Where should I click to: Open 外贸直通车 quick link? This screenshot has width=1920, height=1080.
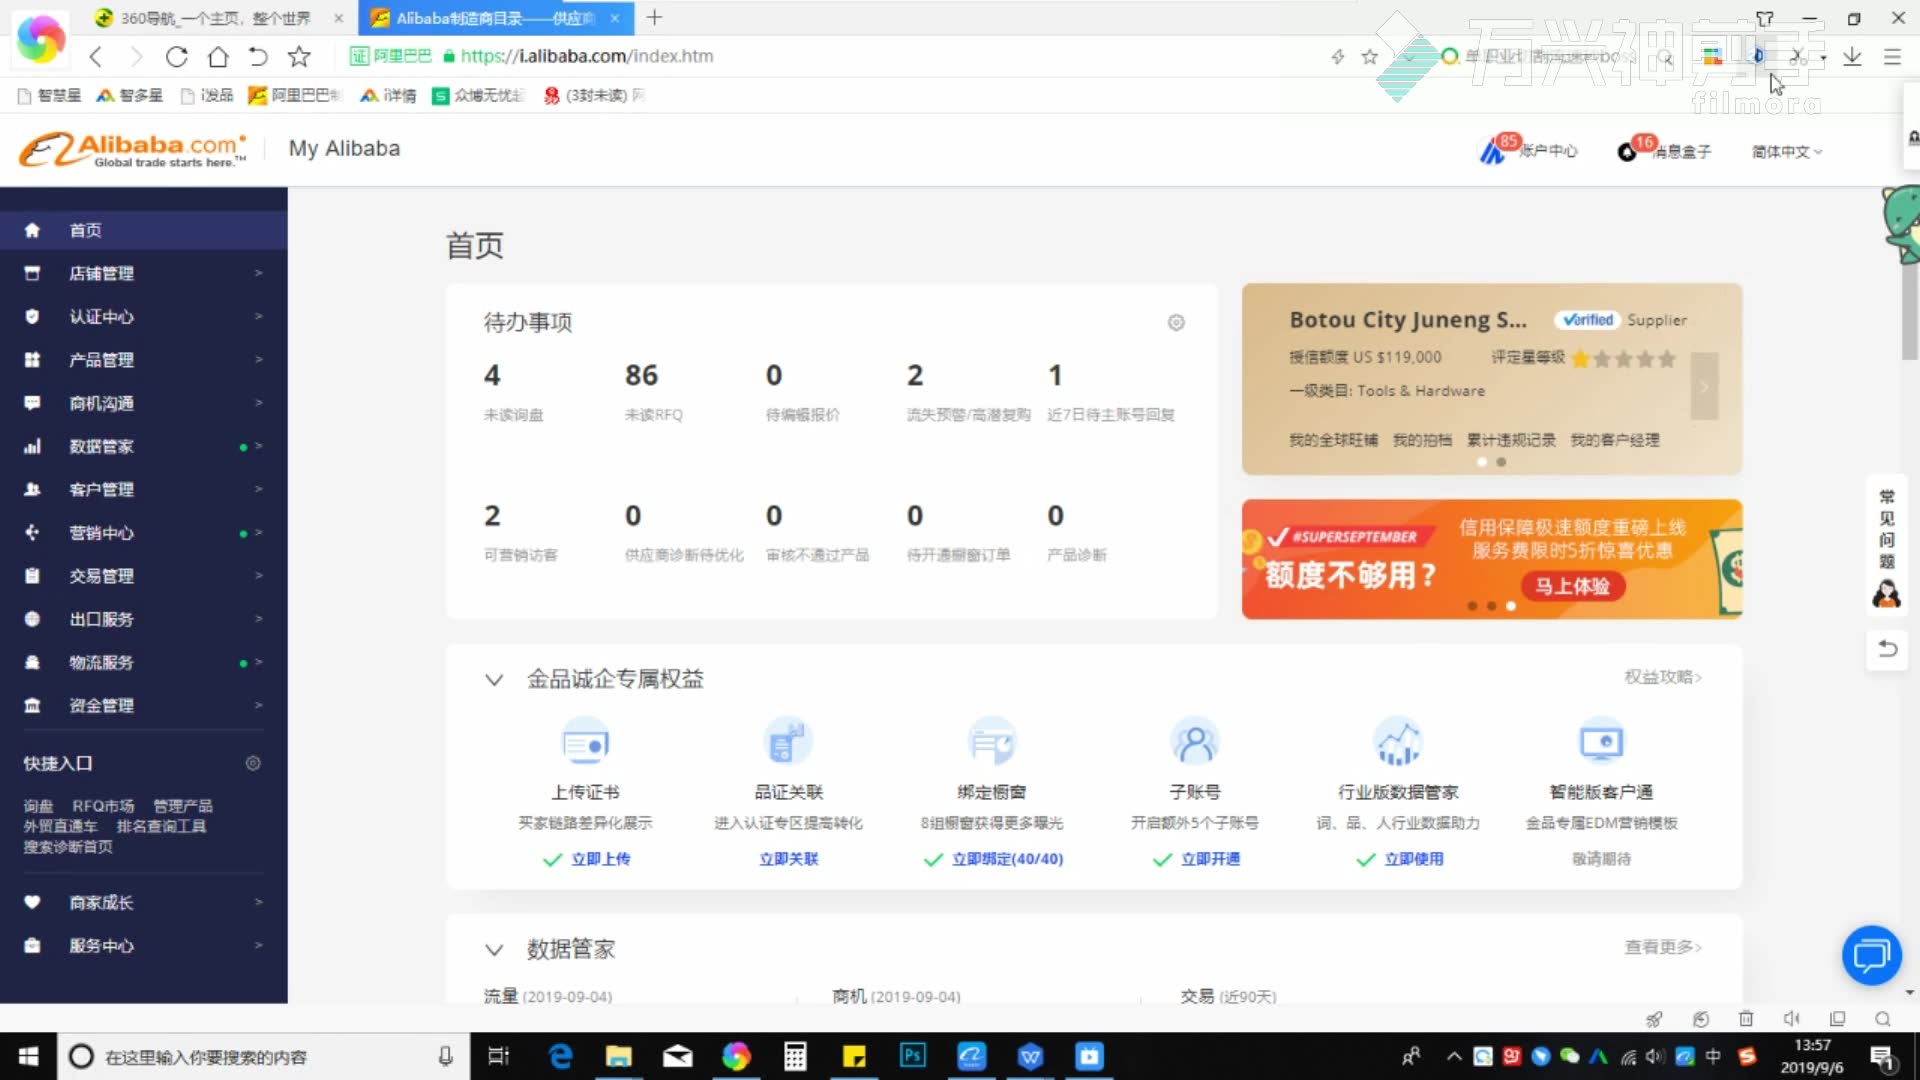click(x=60, y=826)
